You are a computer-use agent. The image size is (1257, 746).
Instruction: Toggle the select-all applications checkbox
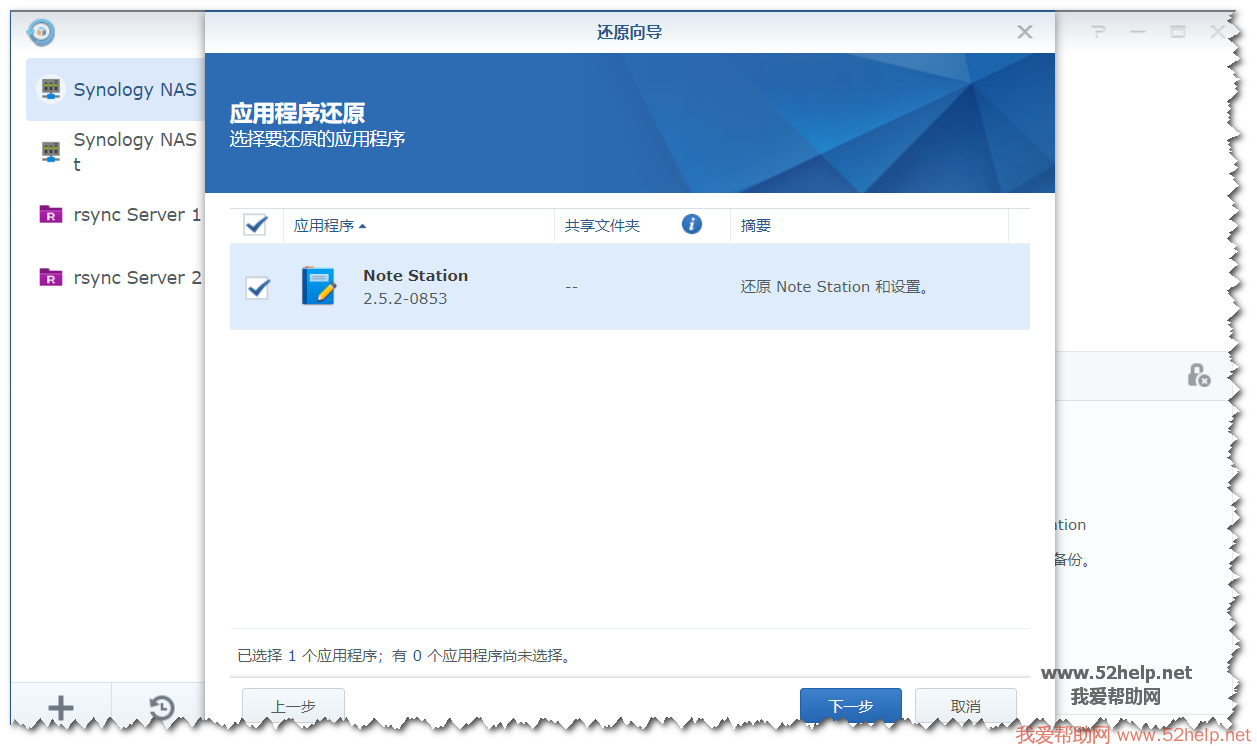coord(256,225)
